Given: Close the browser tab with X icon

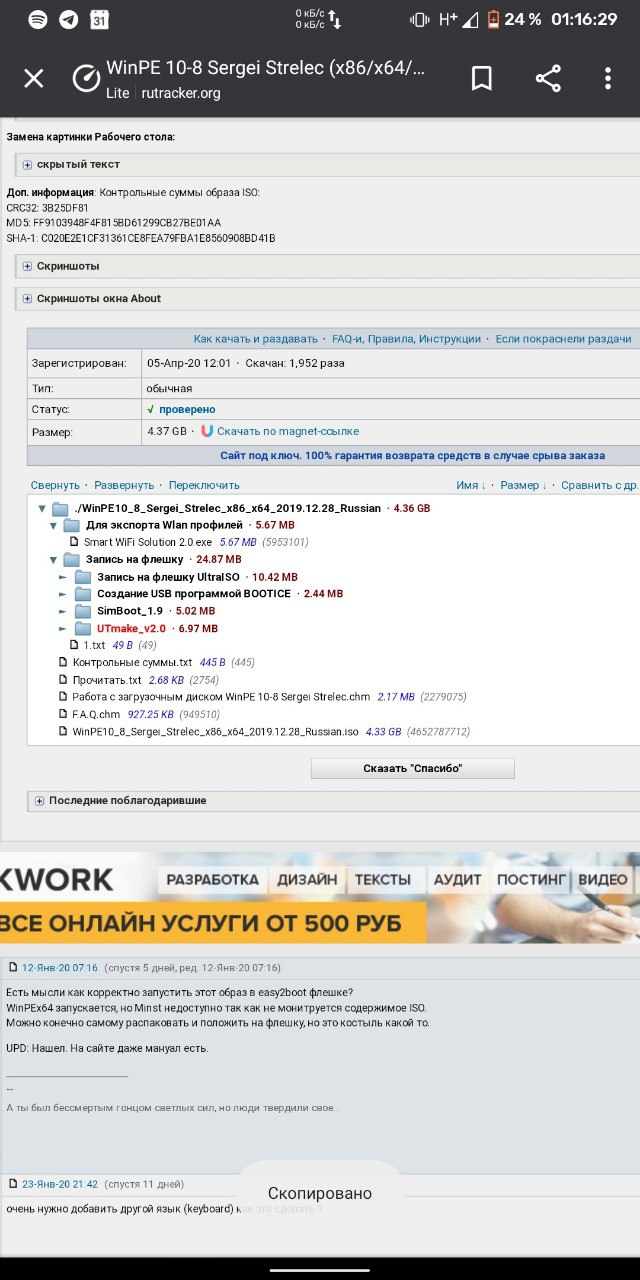Looking at the screenshot, I should click(34, 79).
